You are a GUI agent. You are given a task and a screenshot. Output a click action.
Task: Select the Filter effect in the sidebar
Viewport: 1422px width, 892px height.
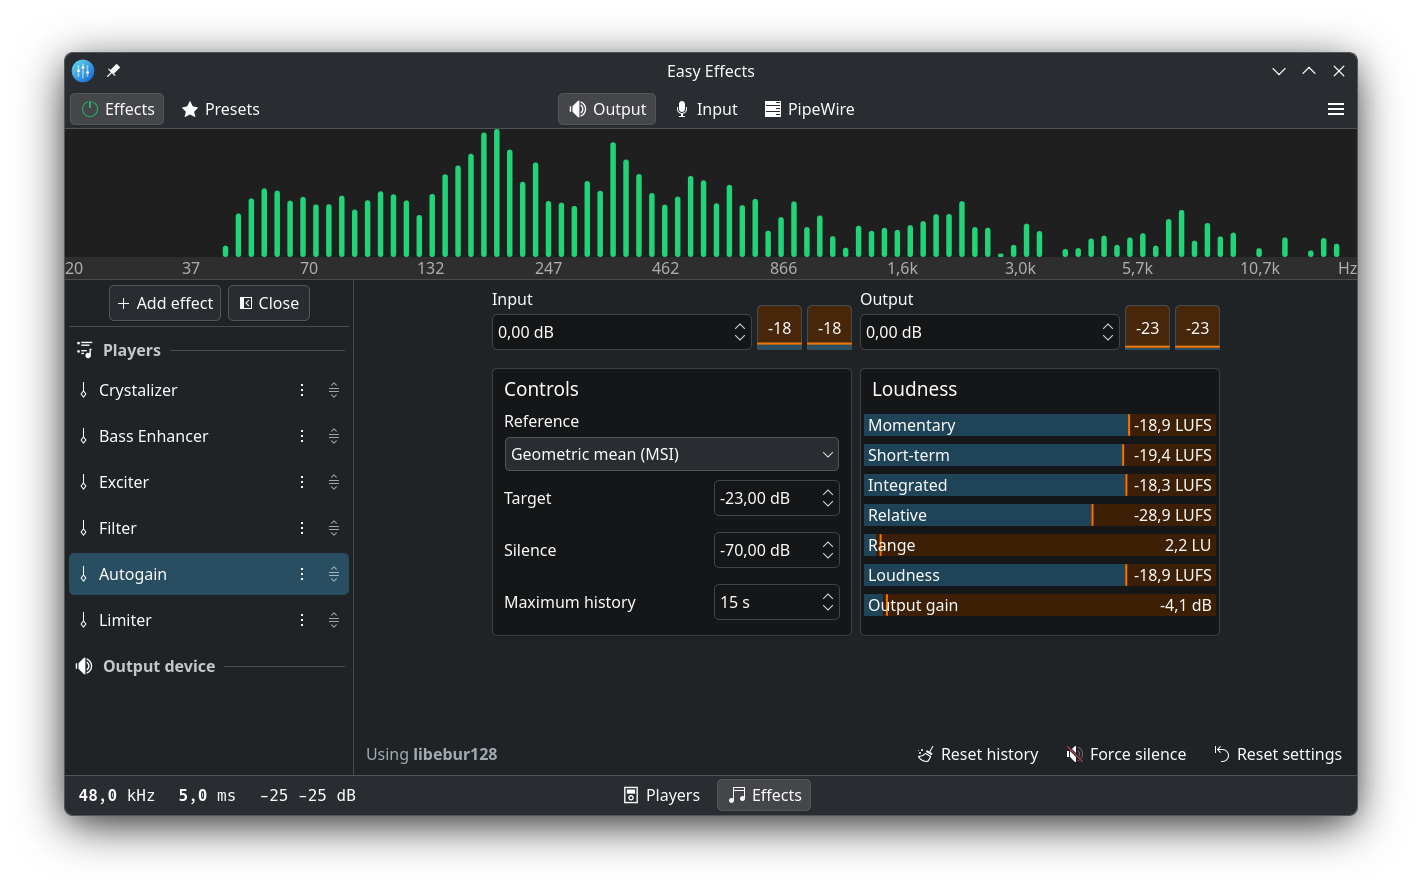click(118, 528)
